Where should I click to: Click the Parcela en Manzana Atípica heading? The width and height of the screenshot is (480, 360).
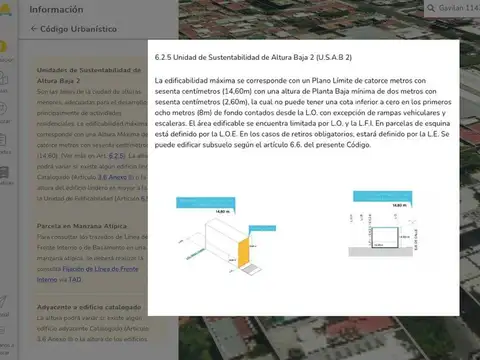(x=82, y=226)
